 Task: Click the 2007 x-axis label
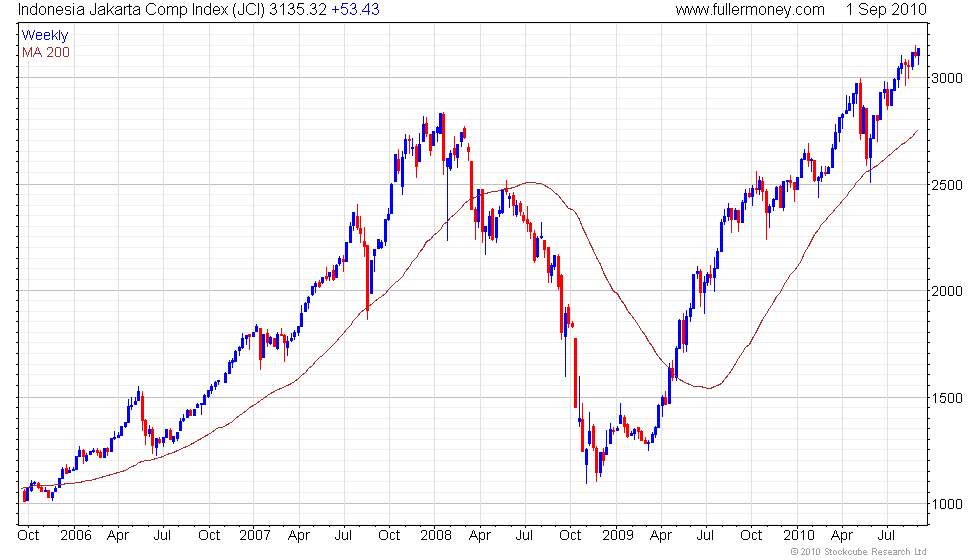tap(255, 536)
